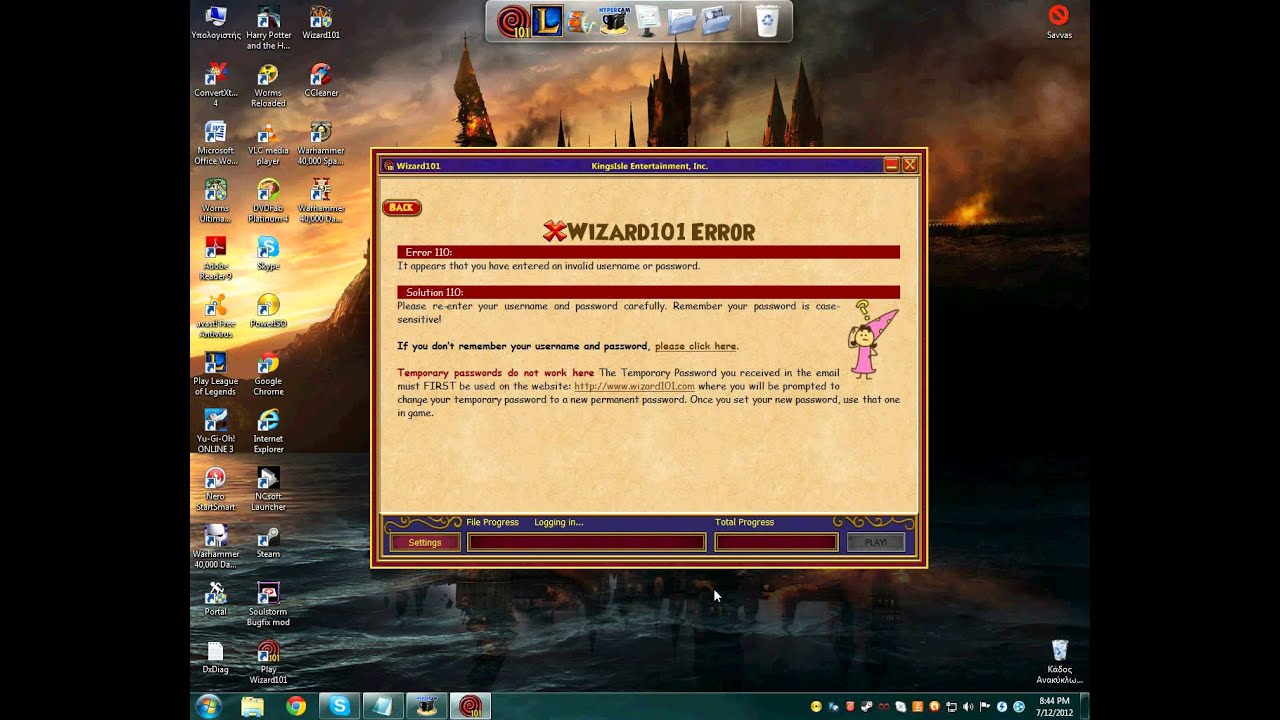The height and width of the screenshot is (720, 1280).
Task: Open Harry Potter and the H... shortcut
Action: [x=268, y=28]
